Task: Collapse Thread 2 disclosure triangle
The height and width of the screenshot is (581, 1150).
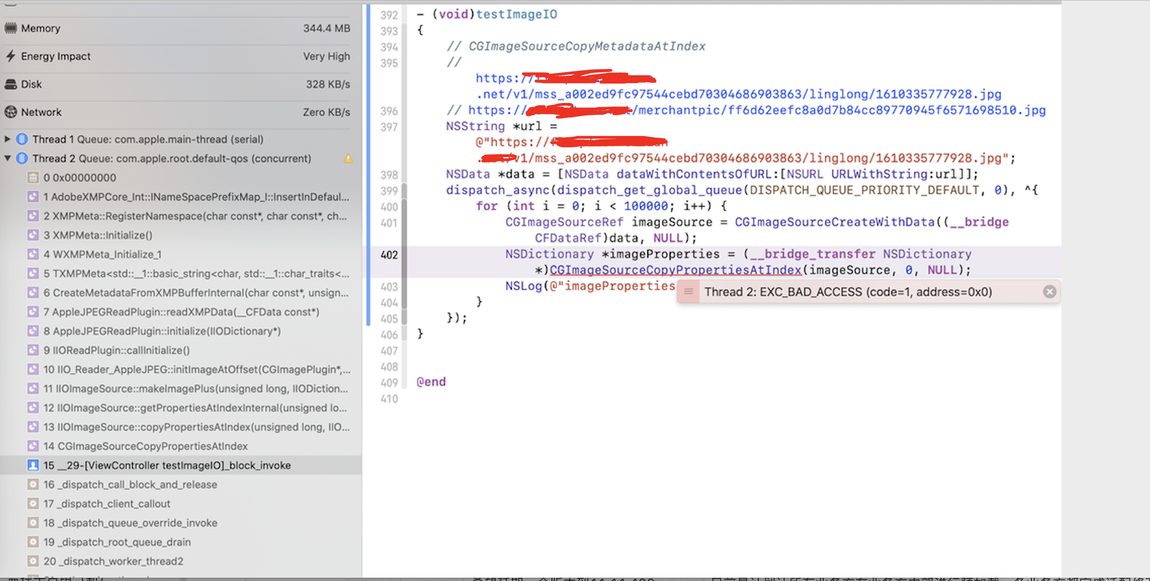Action: [x=8, y=159]
